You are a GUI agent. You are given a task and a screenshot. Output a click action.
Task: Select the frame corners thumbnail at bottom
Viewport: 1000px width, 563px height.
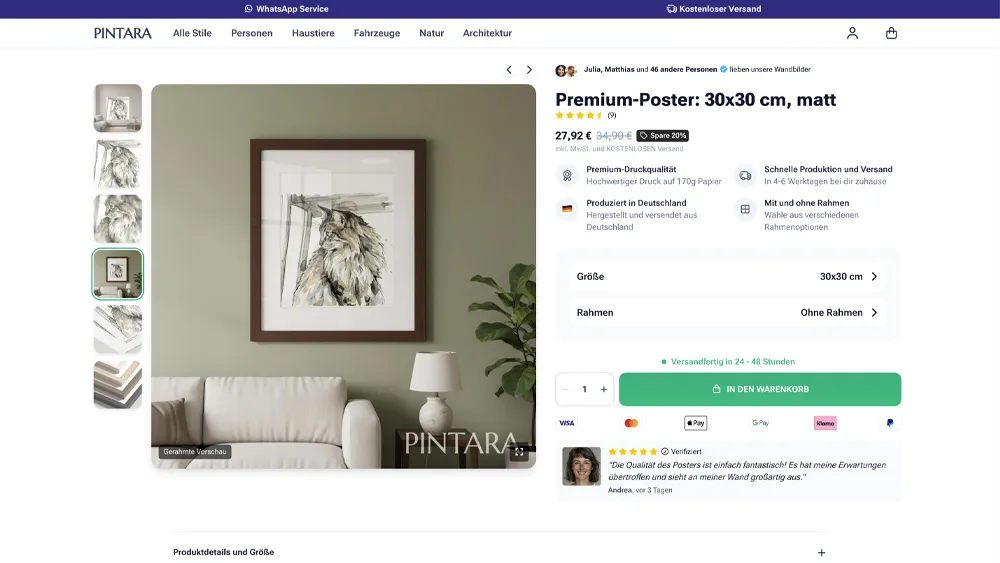118,384
